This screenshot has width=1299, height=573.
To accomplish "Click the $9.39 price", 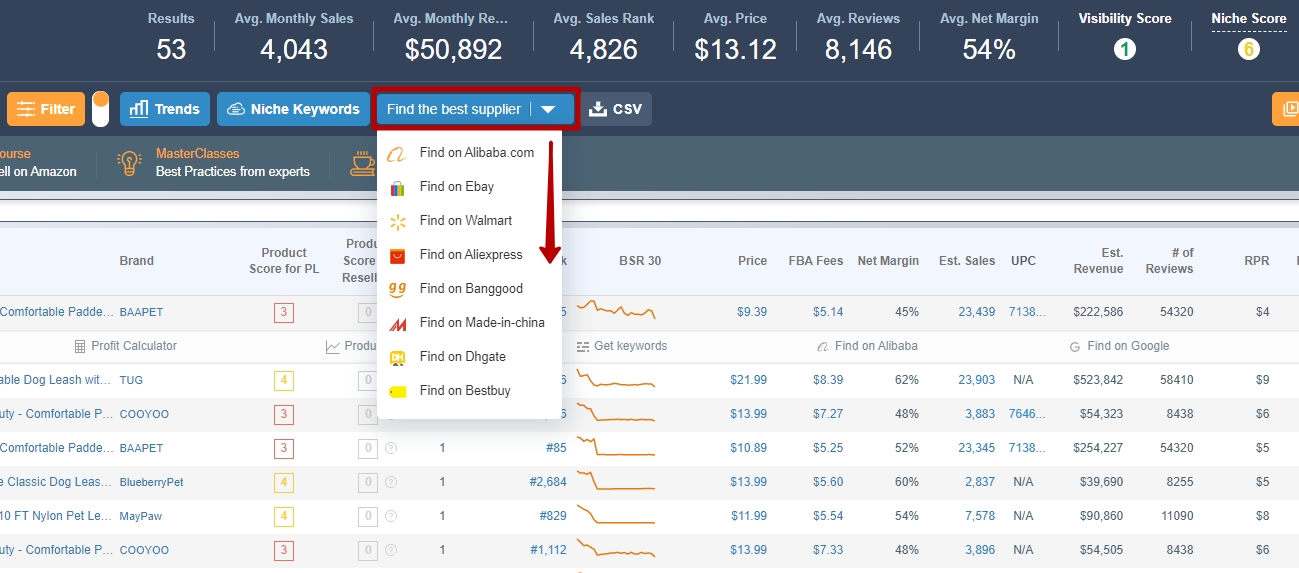I will (x=752, y=312).
